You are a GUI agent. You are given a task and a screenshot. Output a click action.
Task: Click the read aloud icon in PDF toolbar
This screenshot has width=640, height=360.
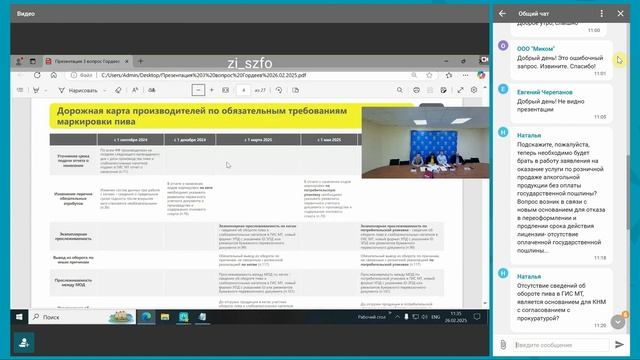(135, 90)
